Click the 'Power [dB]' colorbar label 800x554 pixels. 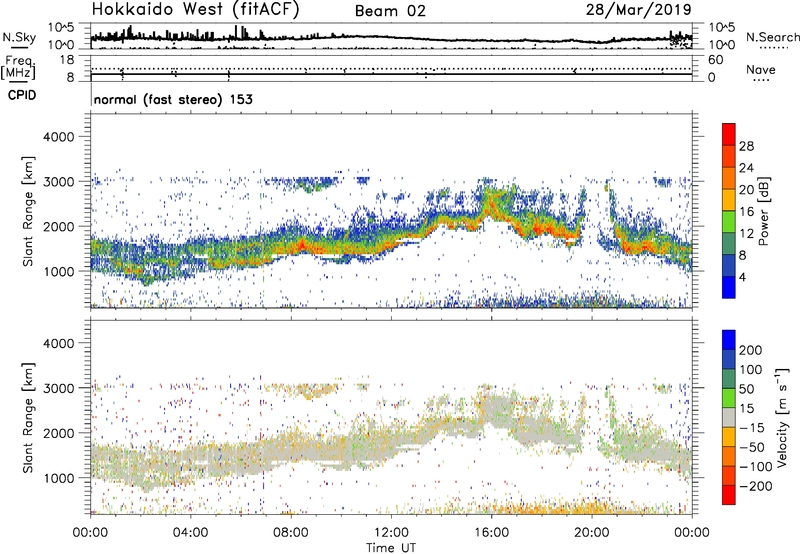point(763,211)
